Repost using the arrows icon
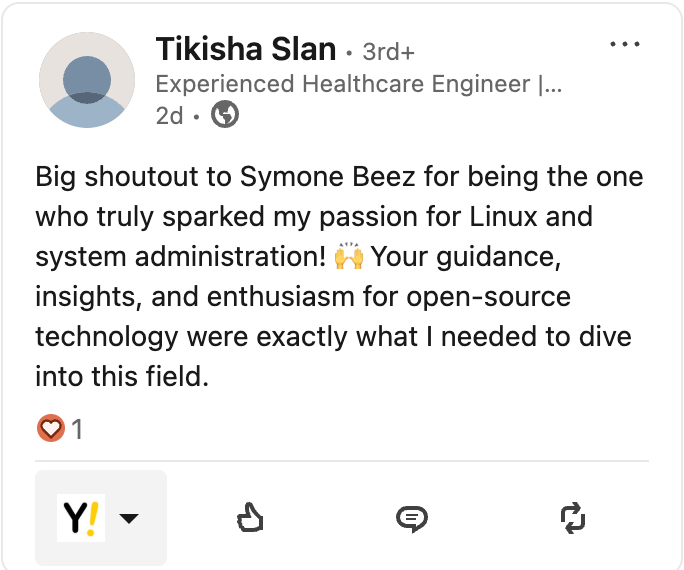Screen dimensions: 684x570 [x=573, y=518]
